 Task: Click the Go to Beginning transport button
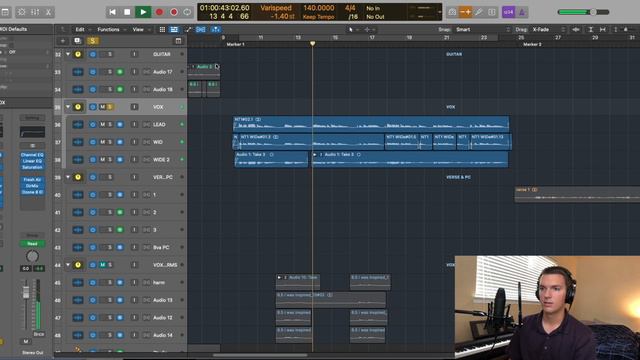(x=112, y=12)
